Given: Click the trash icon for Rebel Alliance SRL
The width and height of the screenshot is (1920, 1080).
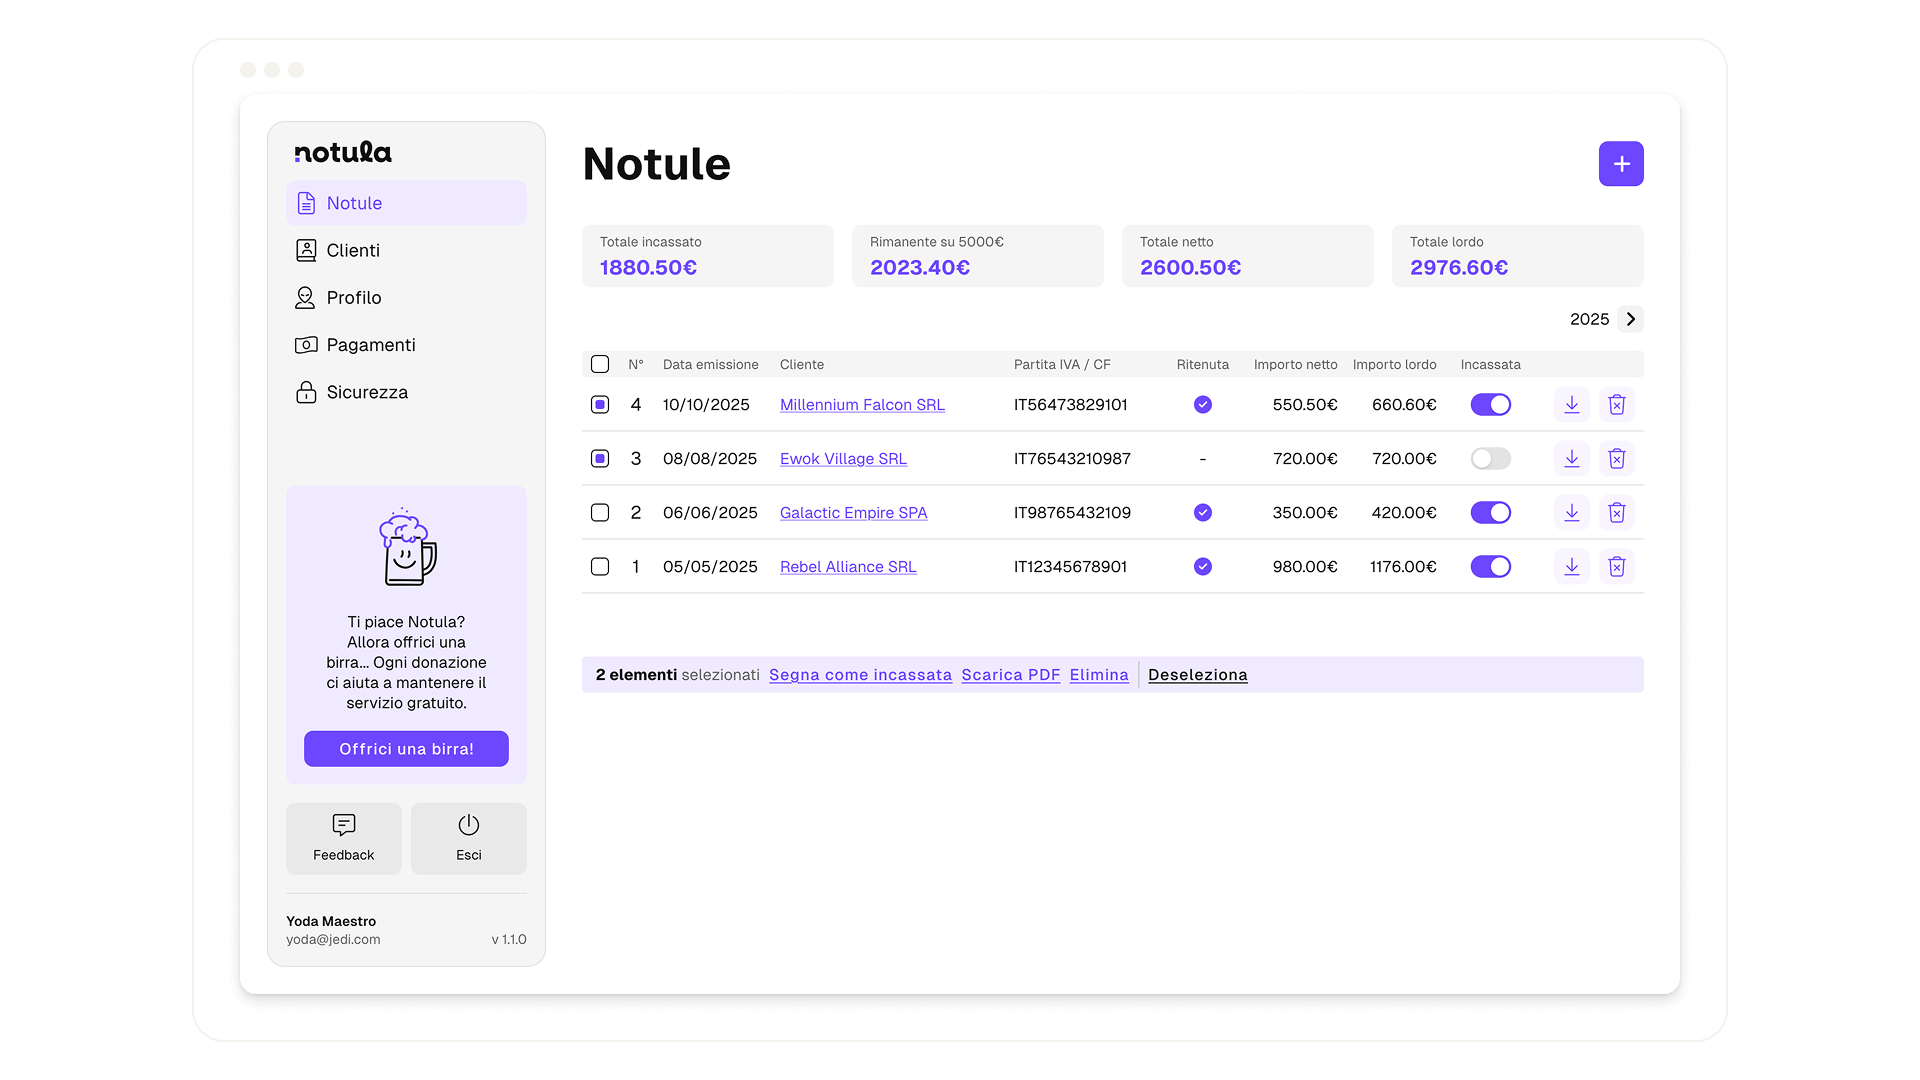Looking at the screenshot, I should point(1616,567).
